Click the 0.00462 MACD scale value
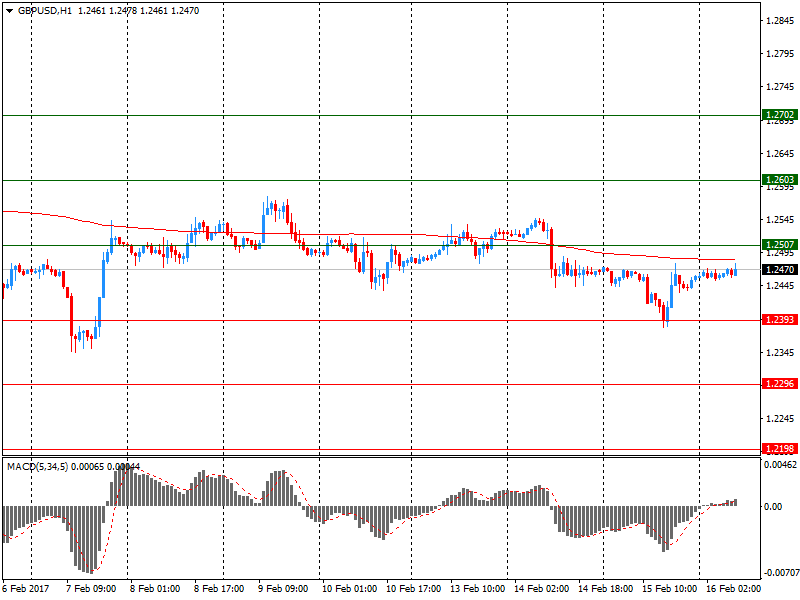800x600 pixels. 780,465
